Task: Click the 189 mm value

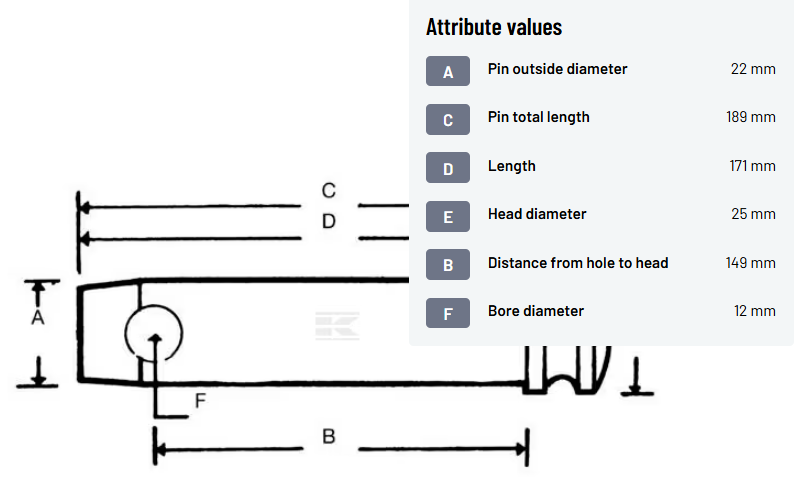Action: [x=750, y=117]
